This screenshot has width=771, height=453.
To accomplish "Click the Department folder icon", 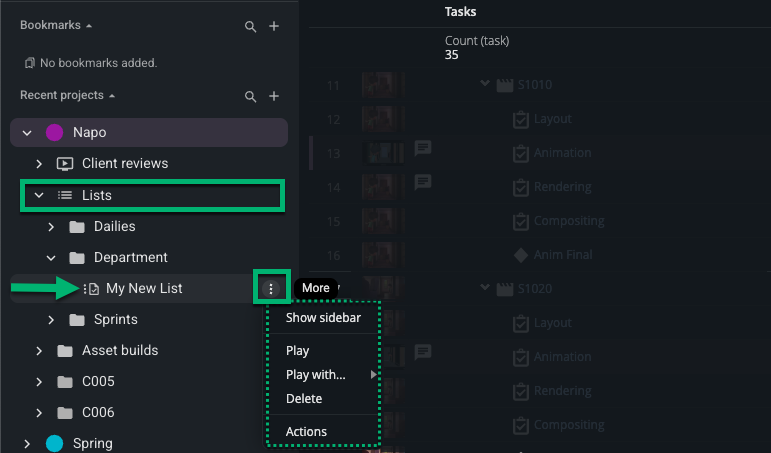I will [77, 258].
